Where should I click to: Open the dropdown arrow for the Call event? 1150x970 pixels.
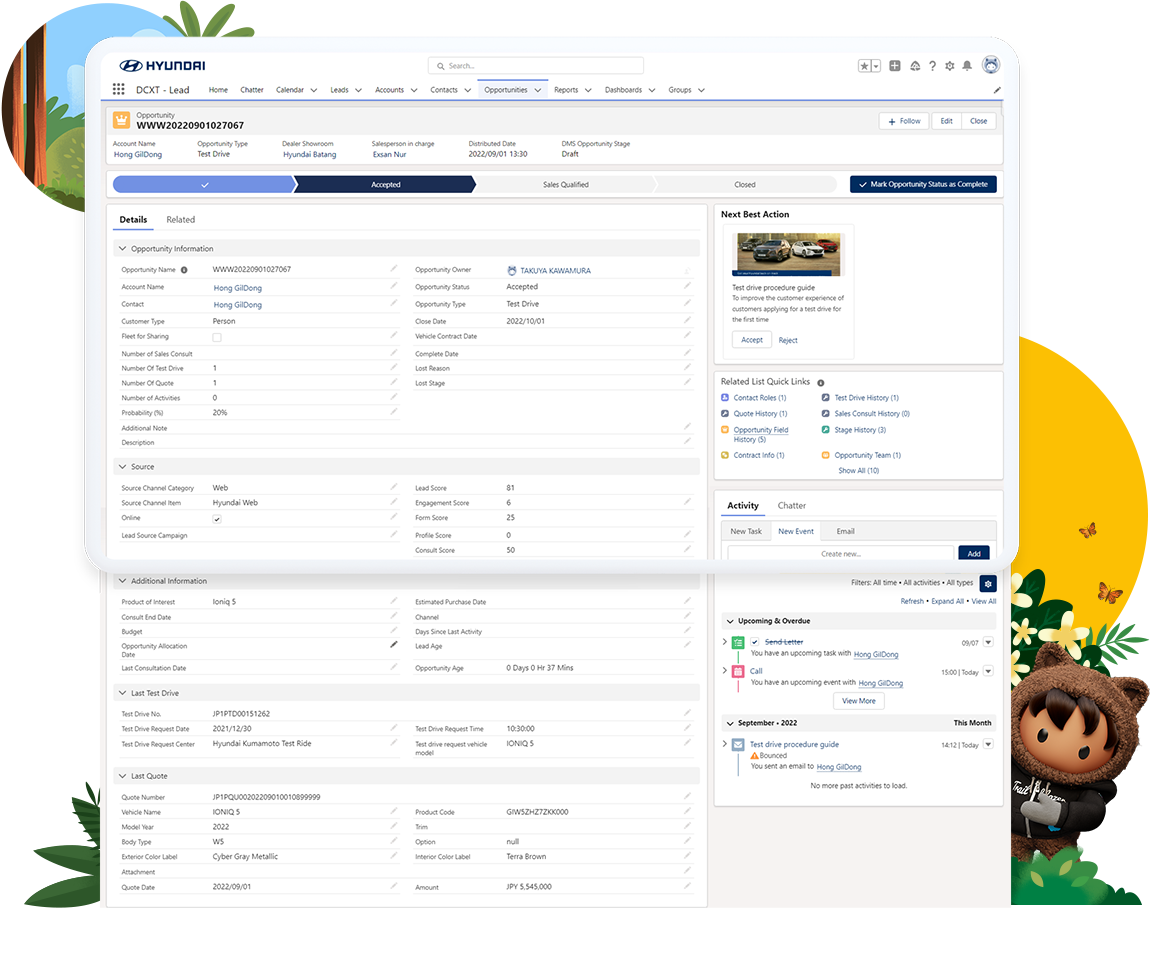(988, 672)
